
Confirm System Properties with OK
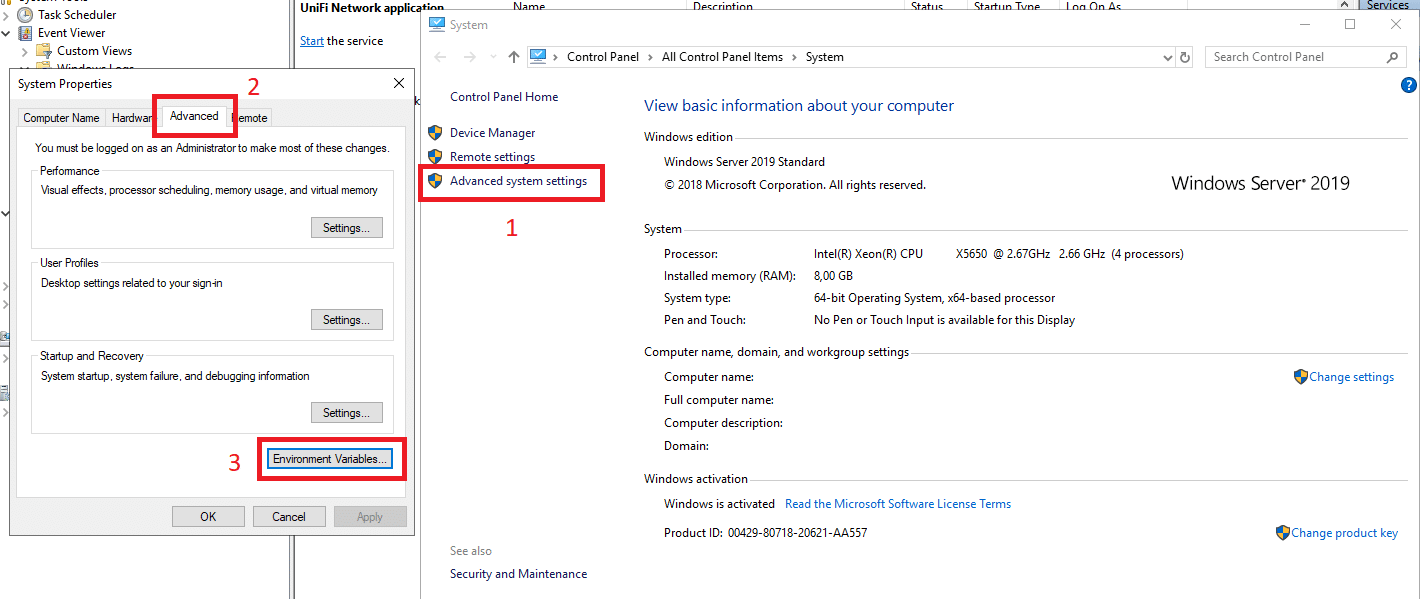[x=208, y=516]
